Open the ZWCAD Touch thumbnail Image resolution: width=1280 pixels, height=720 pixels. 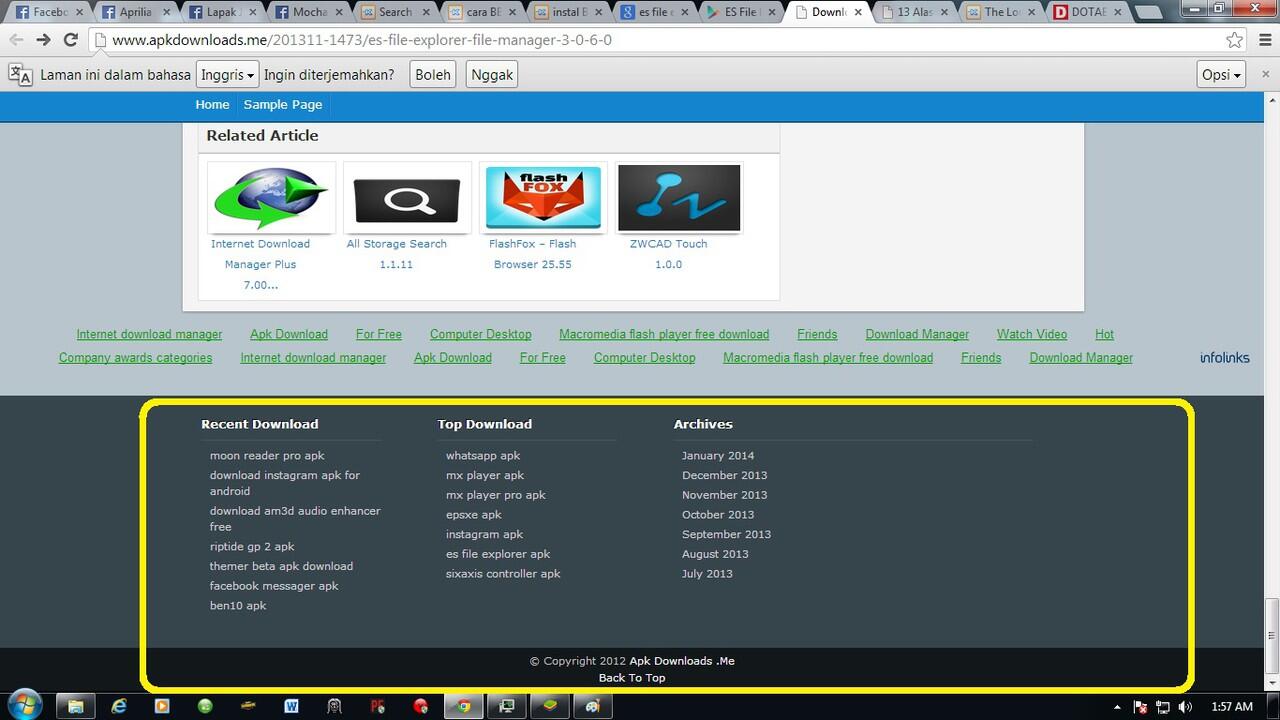(679, 198)
